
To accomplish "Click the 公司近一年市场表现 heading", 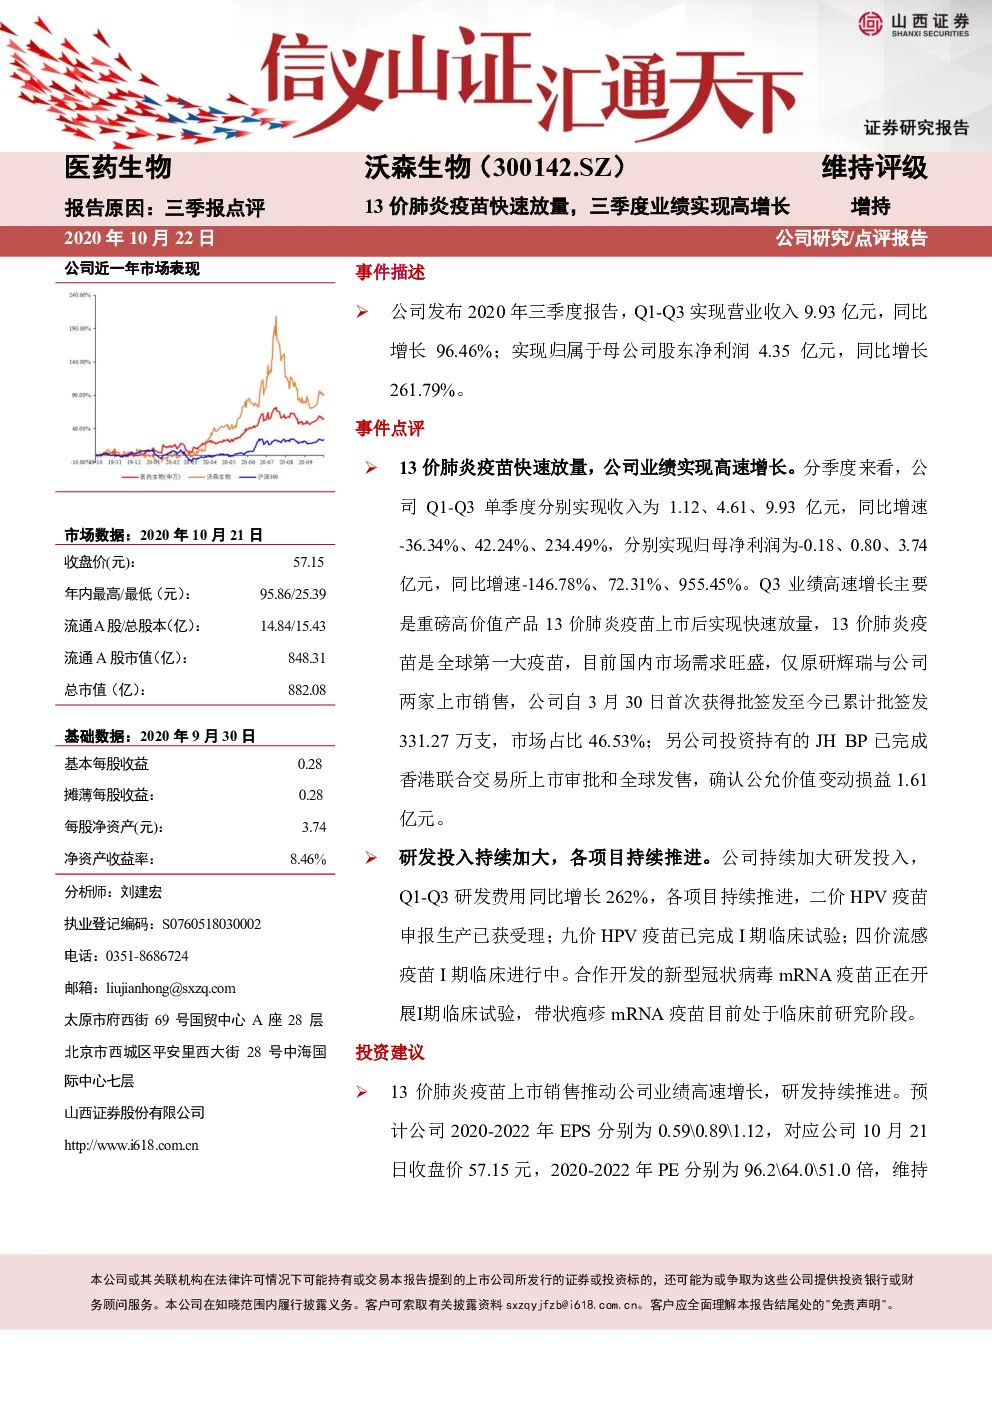I will point(132,269).
